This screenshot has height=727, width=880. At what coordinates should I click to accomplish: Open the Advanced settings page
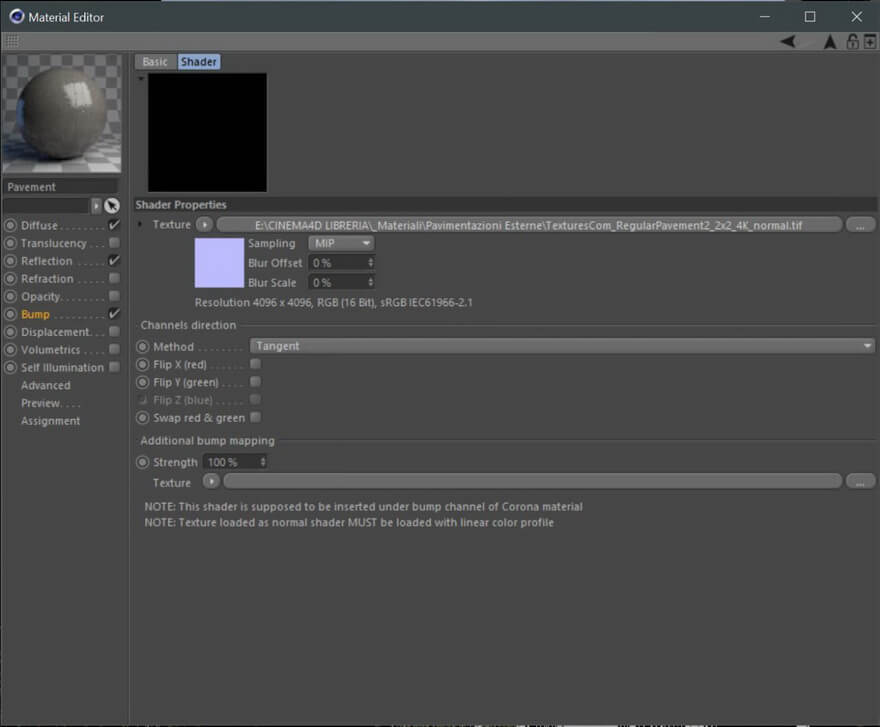pyautogui.click(x=46, y=386)
